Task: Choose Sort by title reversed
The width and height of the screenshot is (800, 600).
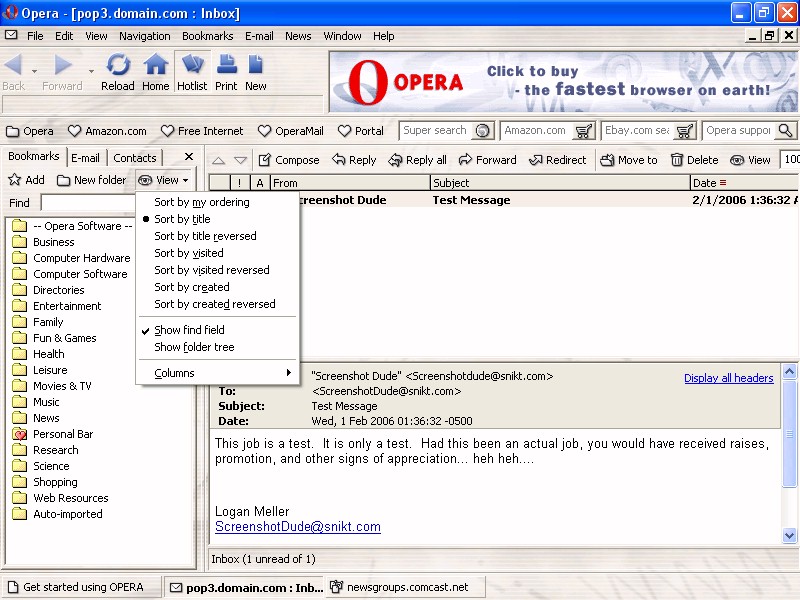Action: coord(218,236)
